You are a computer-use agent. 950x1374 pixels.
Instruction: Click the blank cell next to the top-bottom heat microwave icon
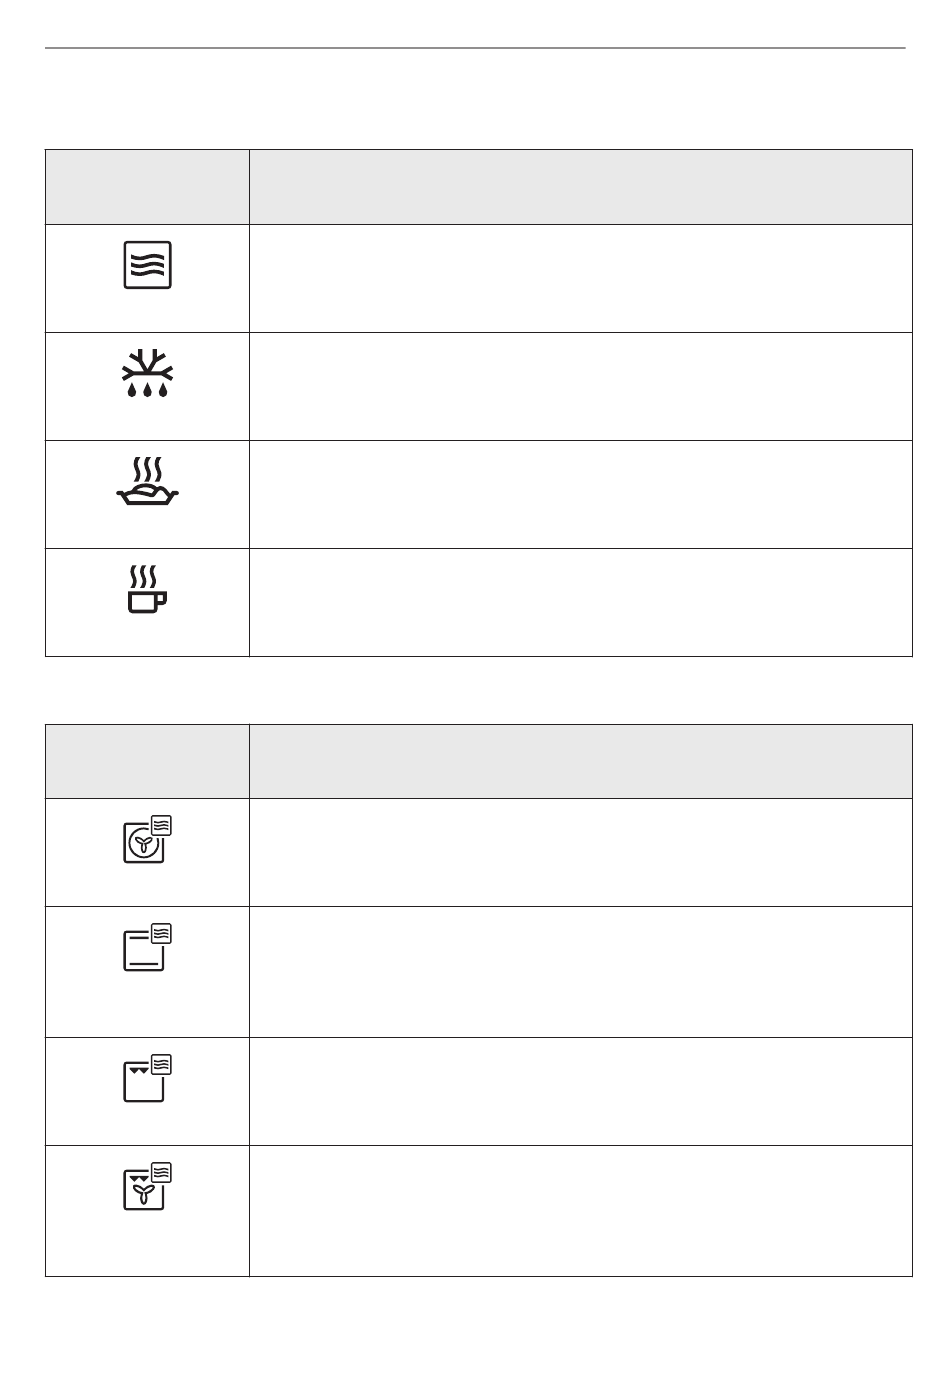click(x=581, y=972)
